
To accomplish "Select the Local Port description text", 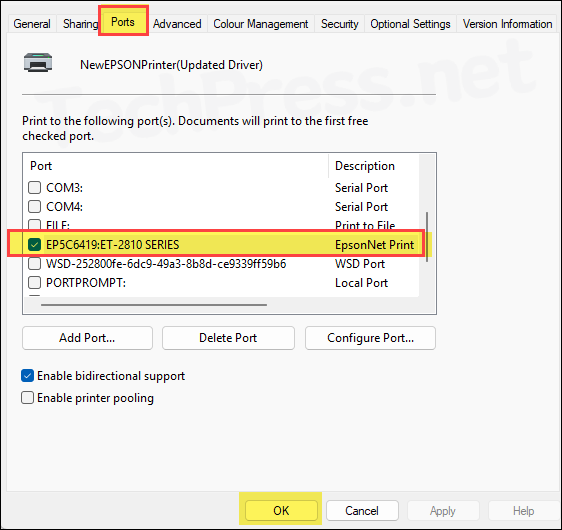I will click(x=361, y=283).
